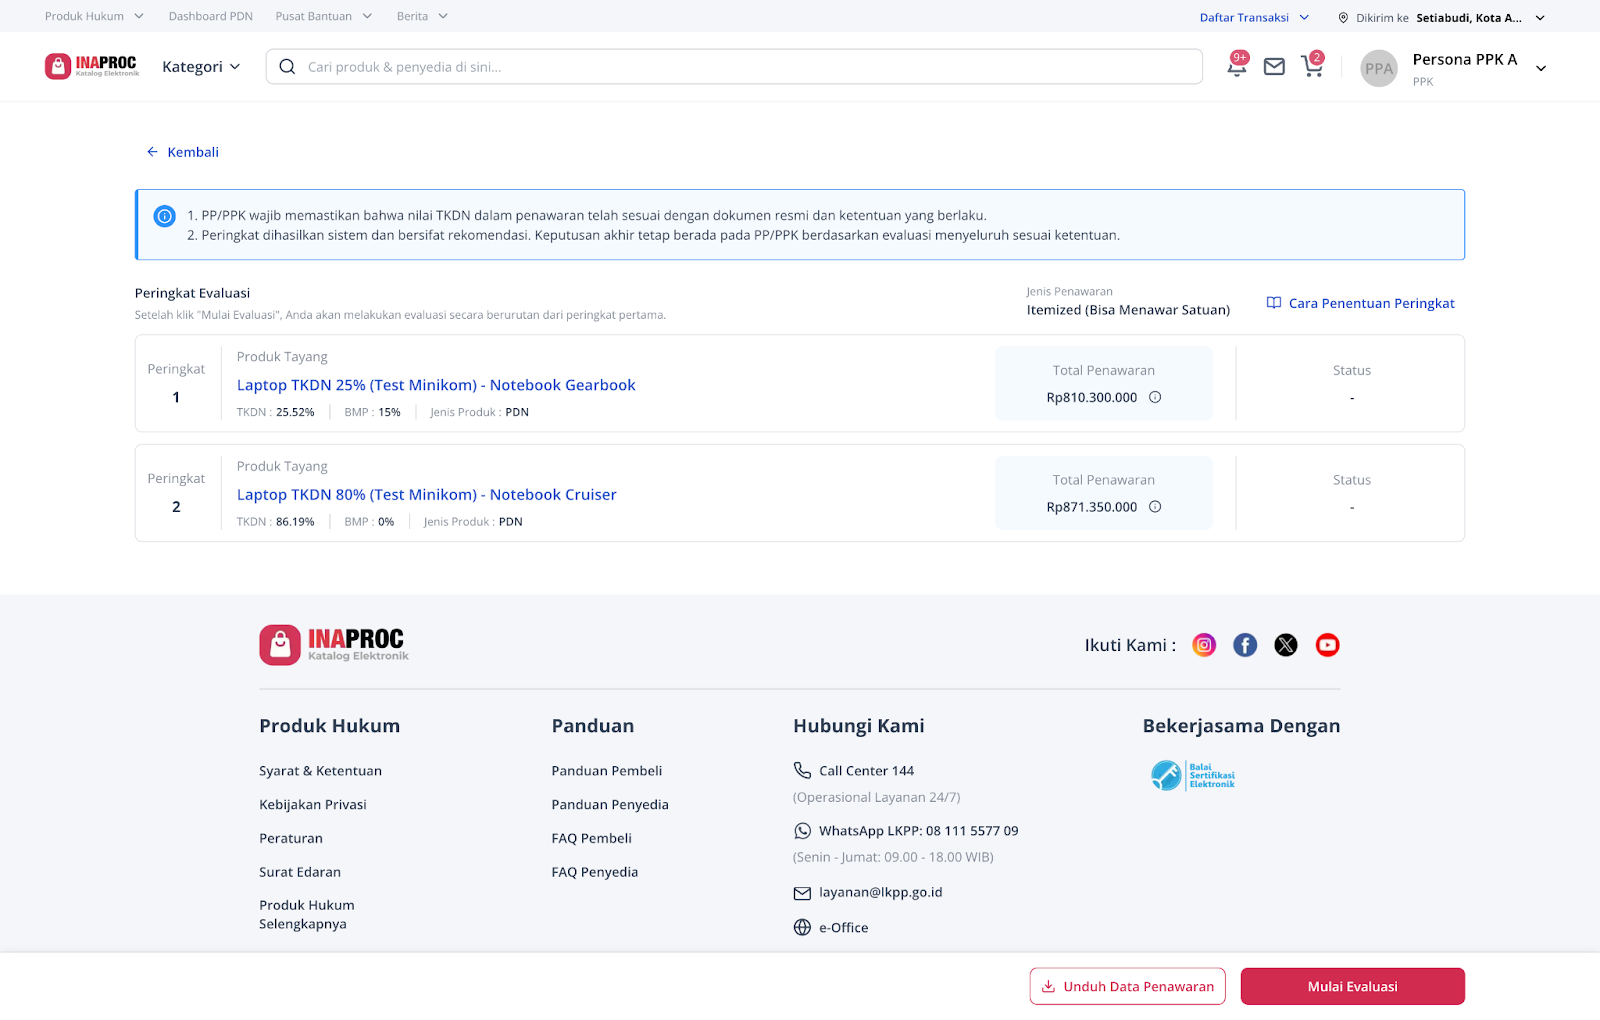Open the notifications bell icon

pyautogui.click(x=1236, y=67)
